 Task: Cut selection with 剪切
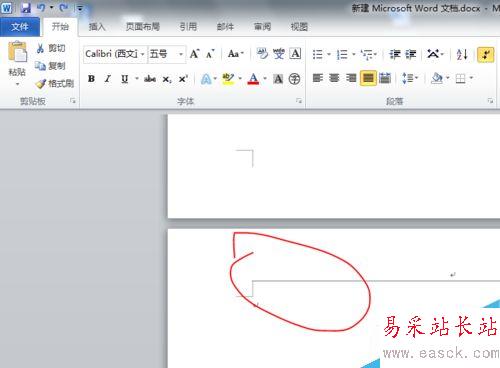coord(51,48)
